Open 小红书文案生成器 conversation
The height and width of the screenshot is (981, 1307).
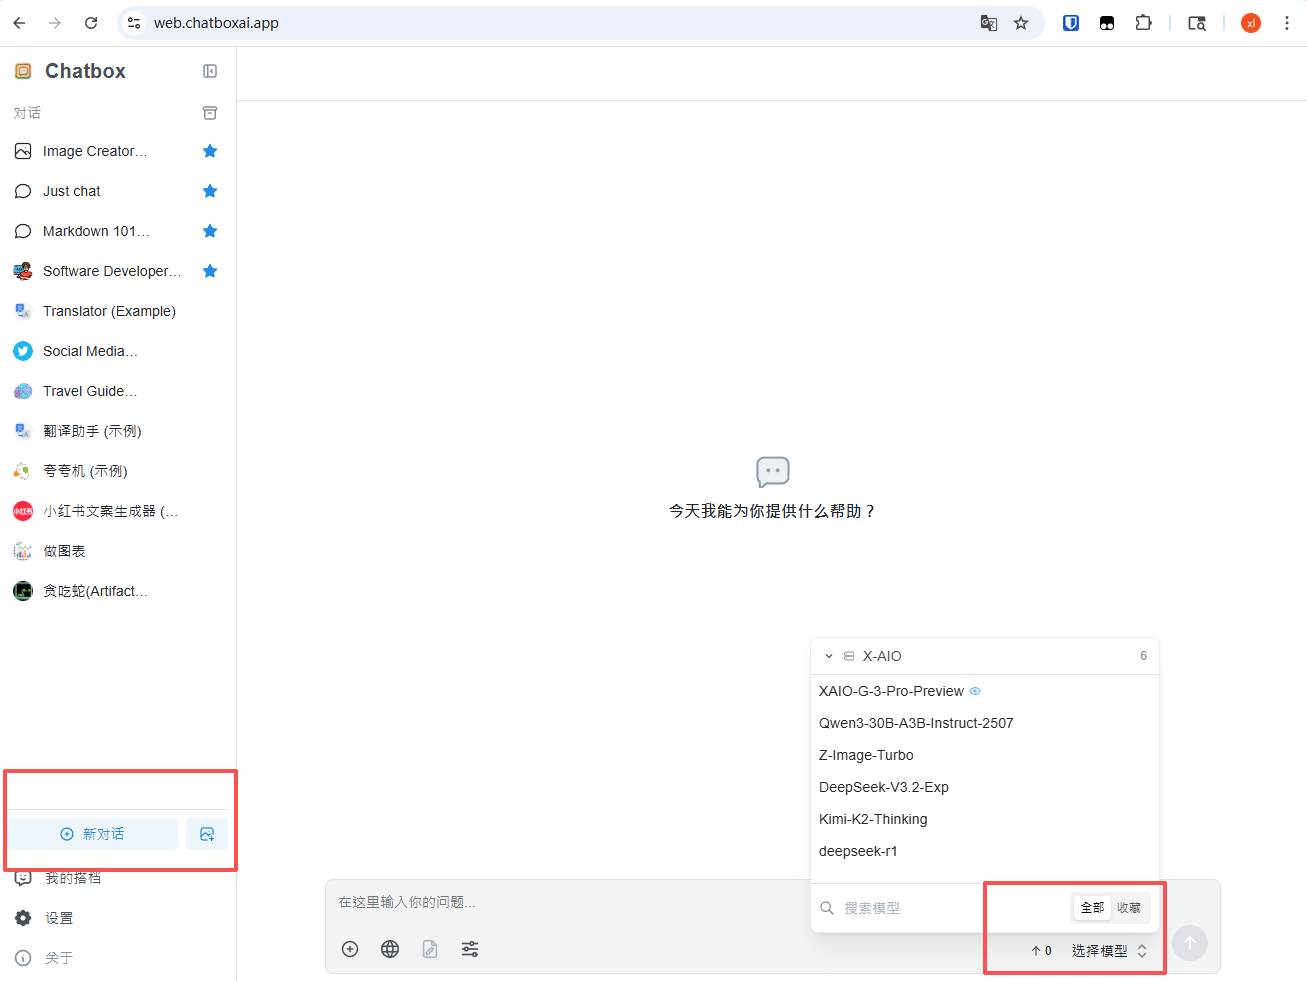click(x=110, y=511)
